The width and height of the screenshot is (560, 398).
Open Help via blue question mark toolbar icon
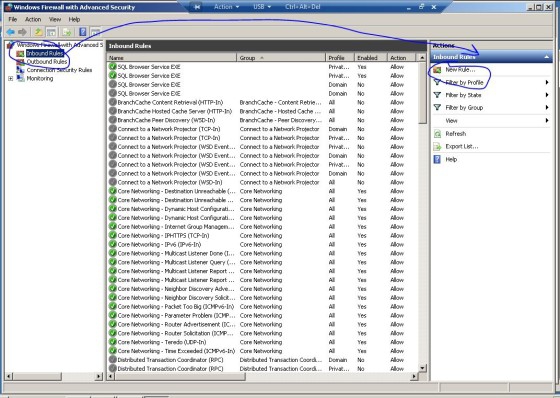point(82,32)
